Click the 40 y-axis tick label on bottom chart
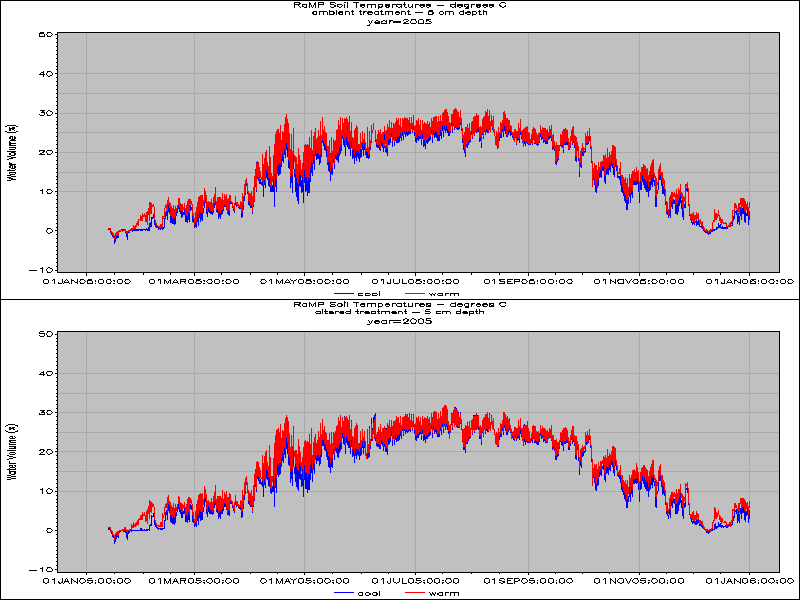 coord(45,373)
